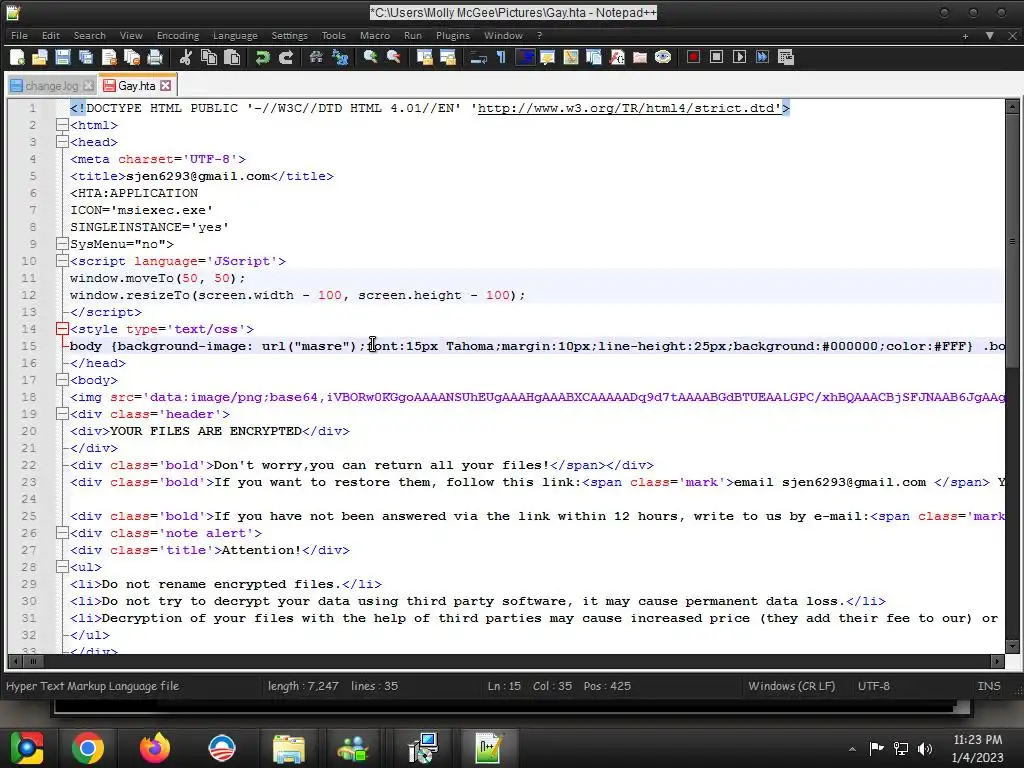Toggle synchronized vertical scrolling
The height and width of the screenshot is (768, 1024).
[424, 57]
